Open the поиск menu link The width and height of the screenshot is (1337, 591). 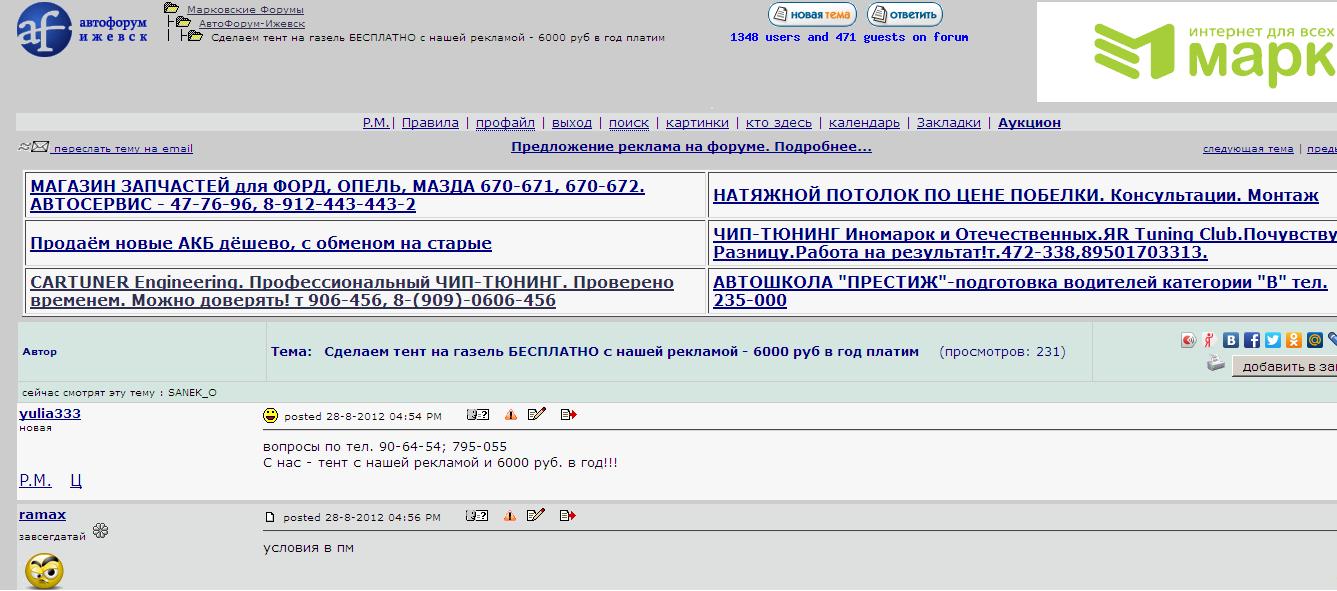[628, 123]
